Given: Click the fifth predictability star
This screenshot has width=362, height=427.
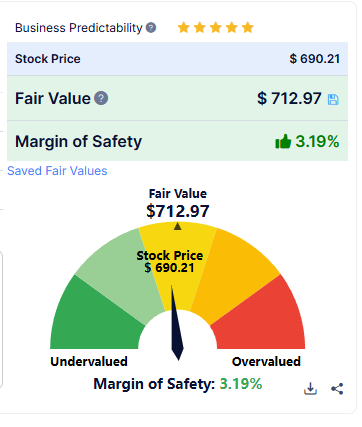Looking at the screenshot, I should 248,28.
